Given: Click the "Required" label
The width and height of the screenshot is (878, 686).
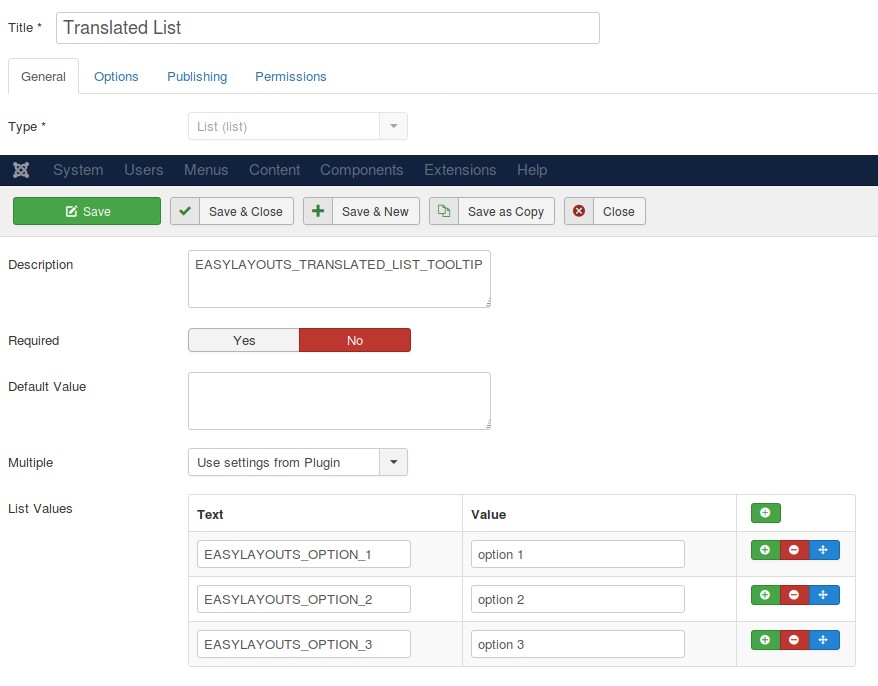Looking at the screenshot, I should point(34,340).
